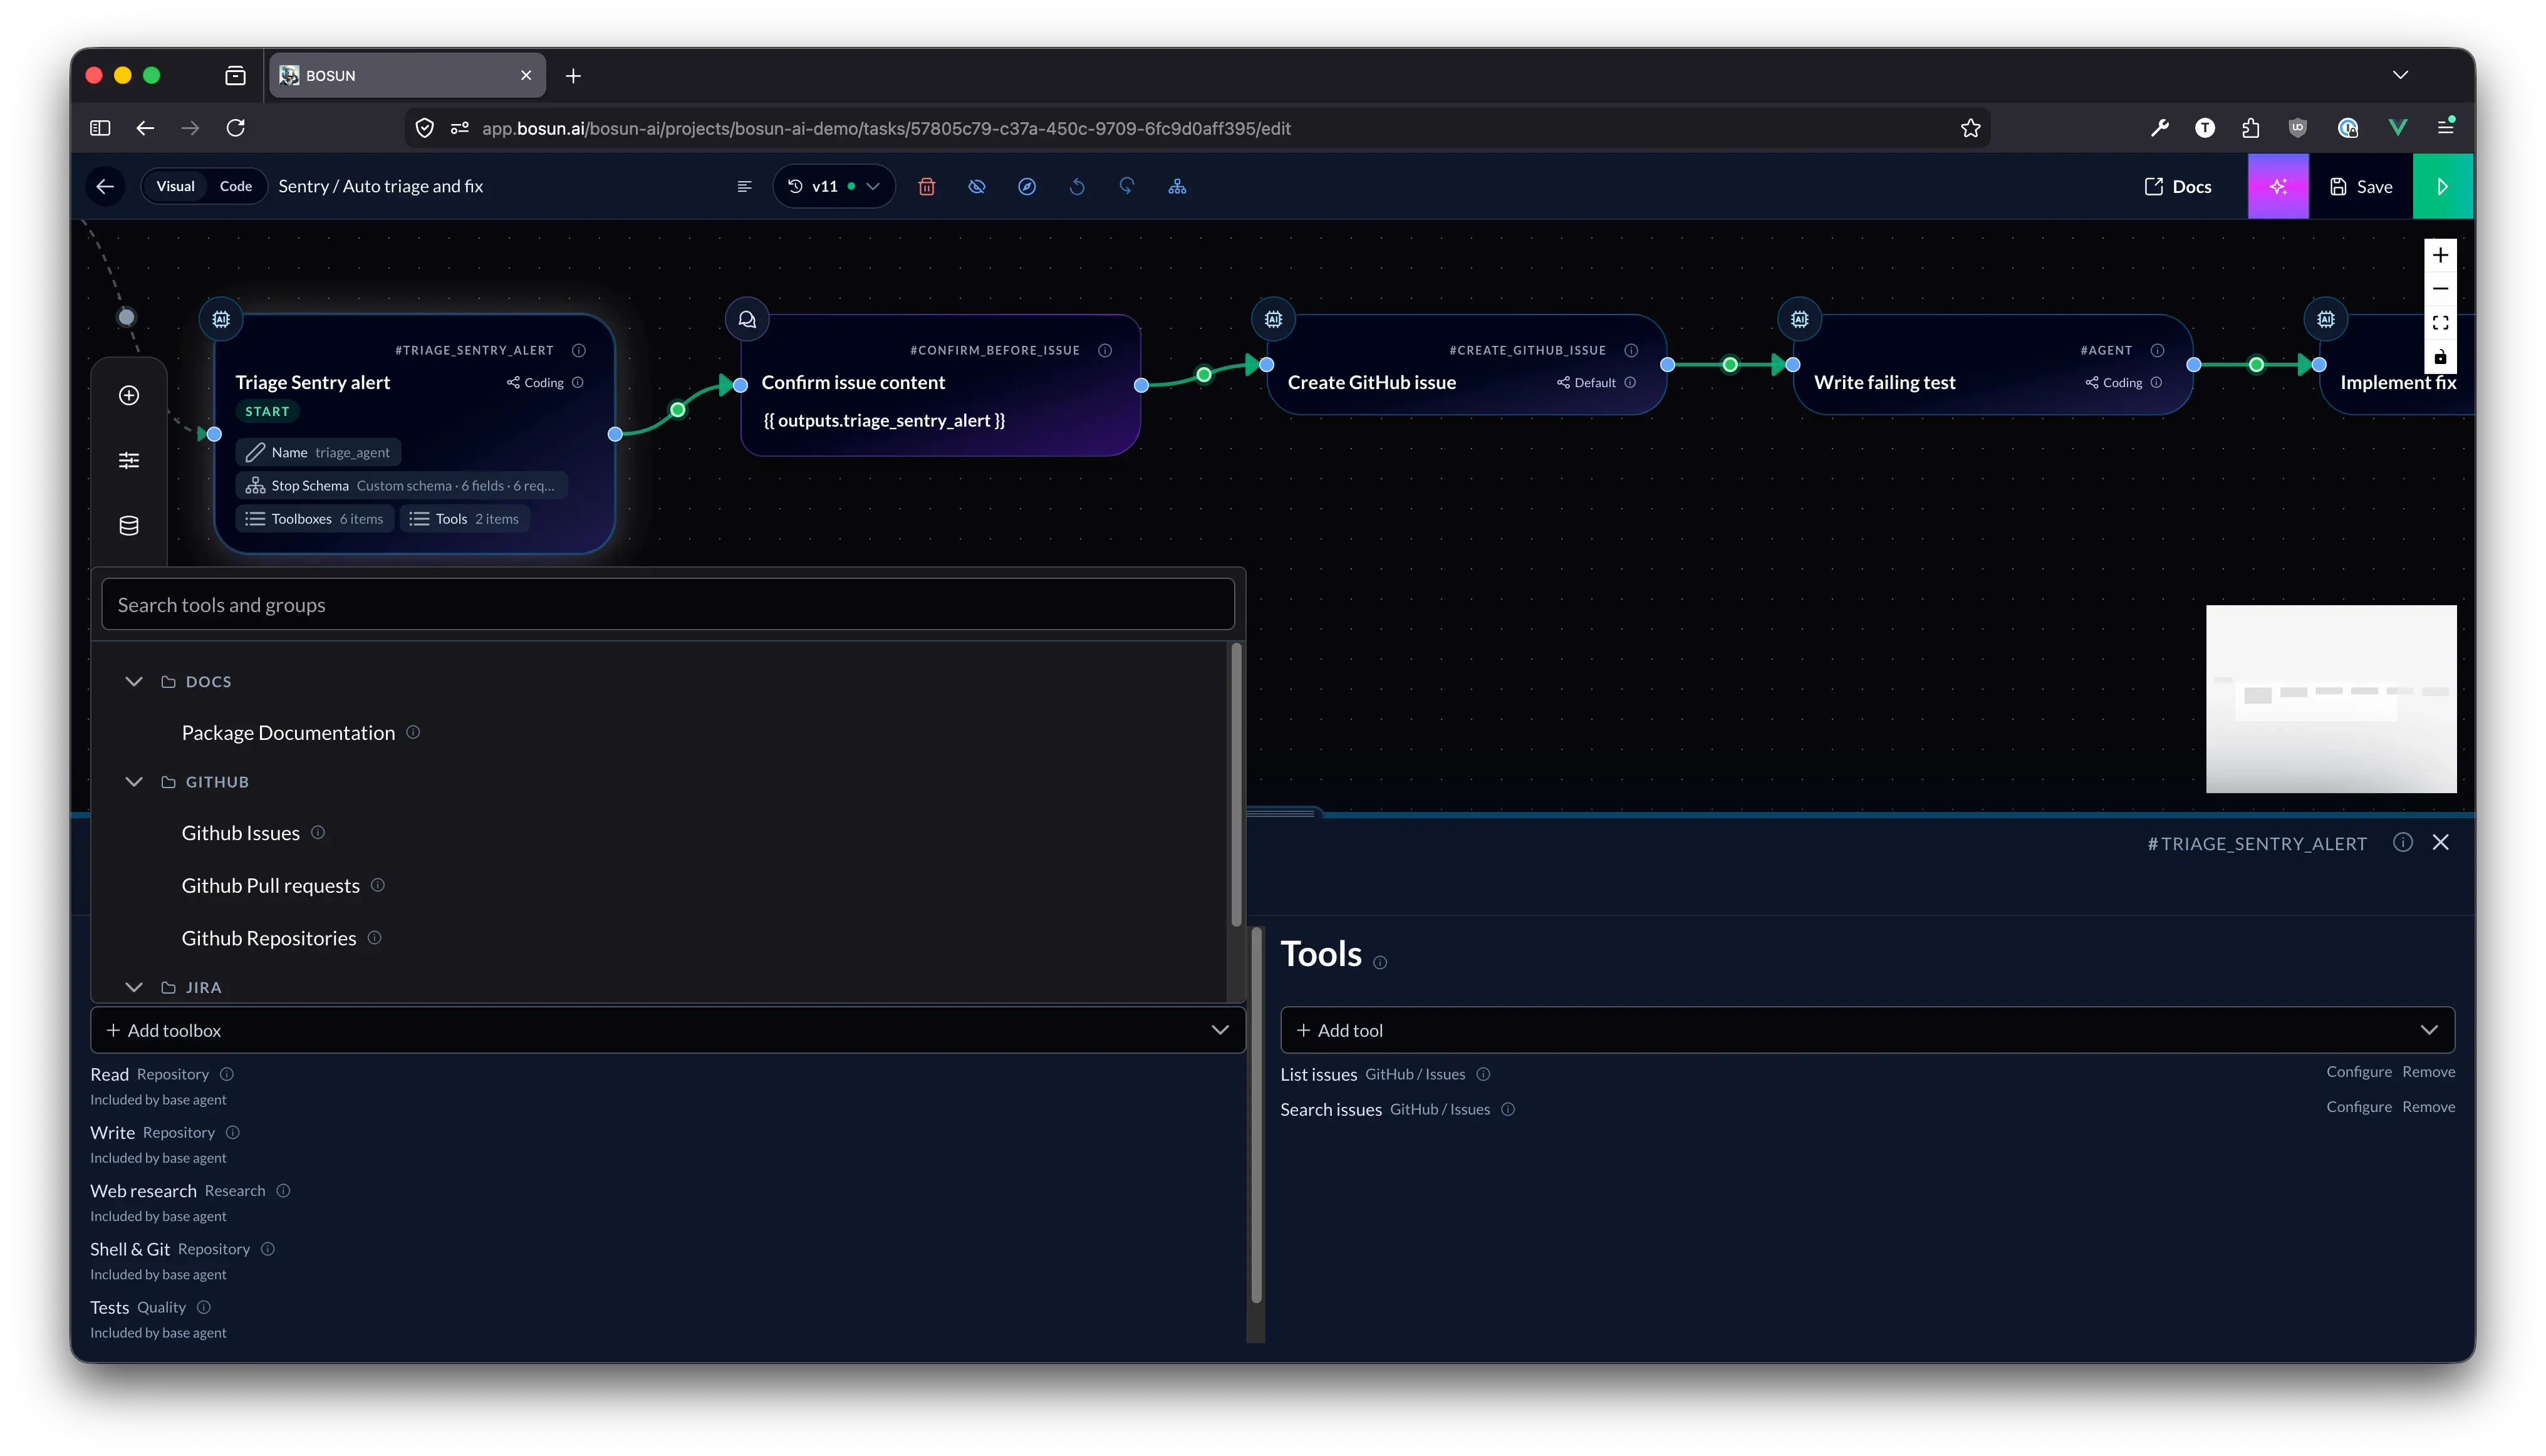Click the delete workflow trash icon
The image size is (2546, 1456).
pos(927,186)
